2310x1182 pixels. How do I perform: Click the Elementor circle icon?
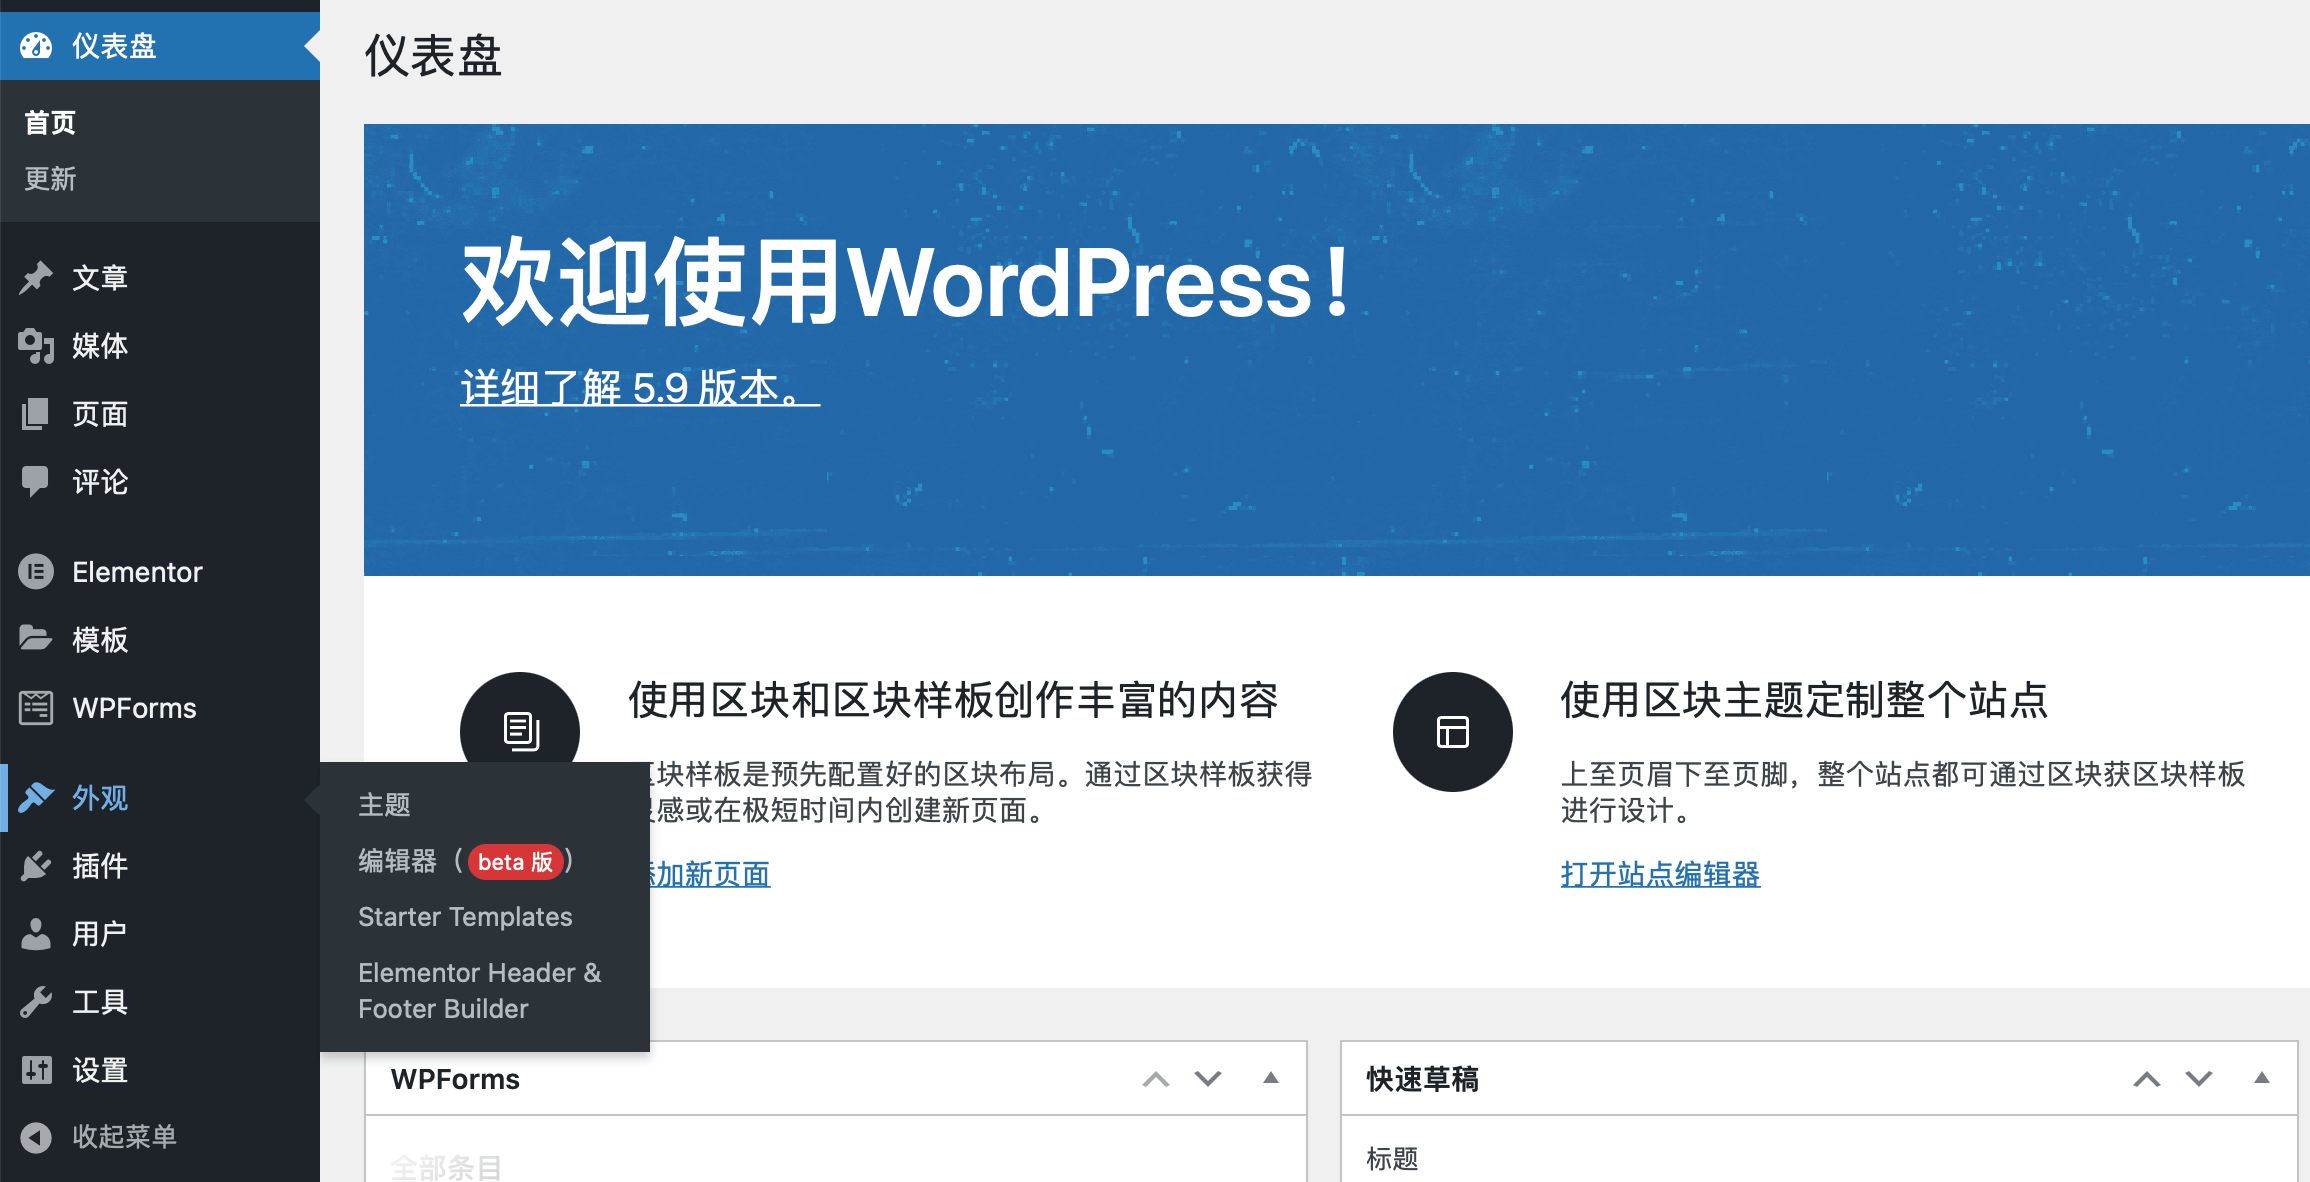[x=36, y=572]
